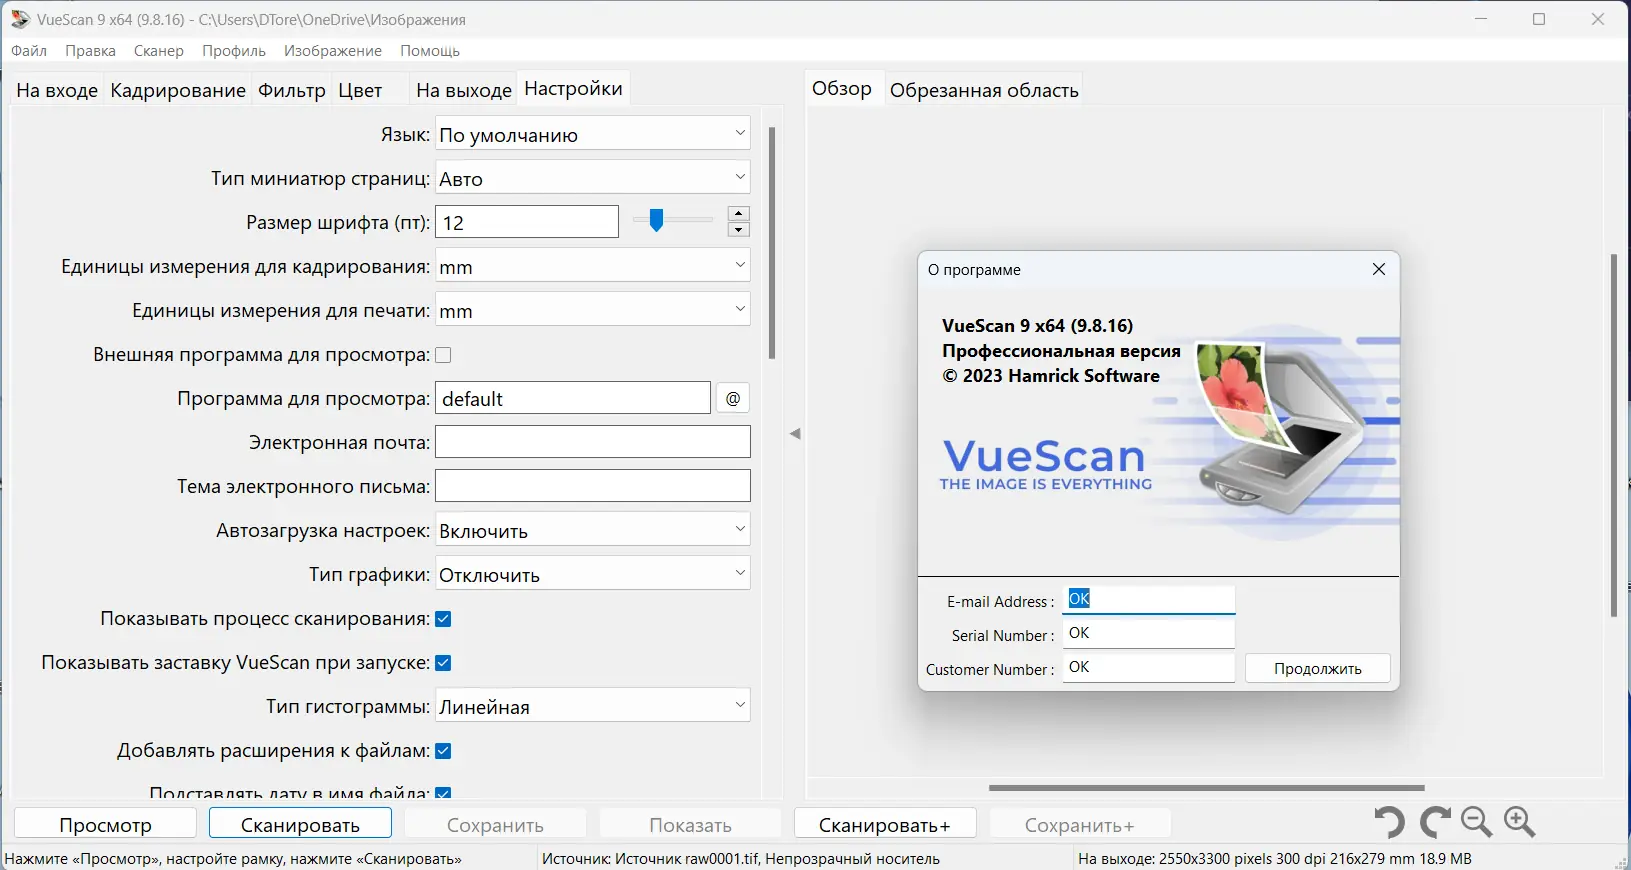The height and width of the screenshot is (870, 1631).
Task: Decrease font size with down stepper arrow
Action: (x=739, y=230)
